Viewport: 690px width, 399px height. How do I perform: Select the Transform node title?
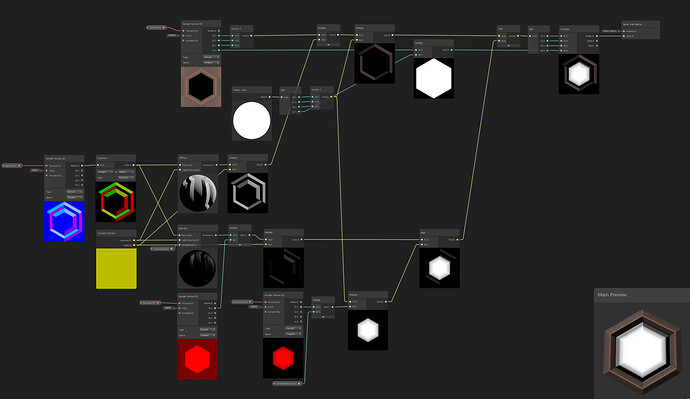tap(102, 157)
